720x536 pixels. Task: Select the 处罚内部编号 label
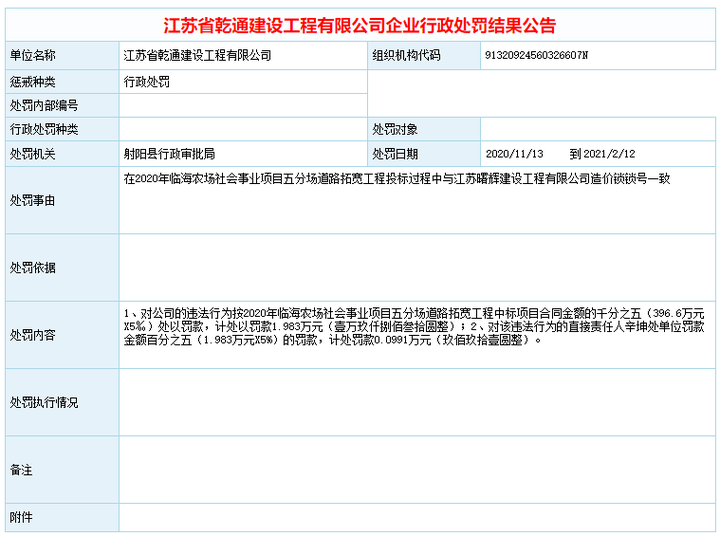[x=44, y=106]
